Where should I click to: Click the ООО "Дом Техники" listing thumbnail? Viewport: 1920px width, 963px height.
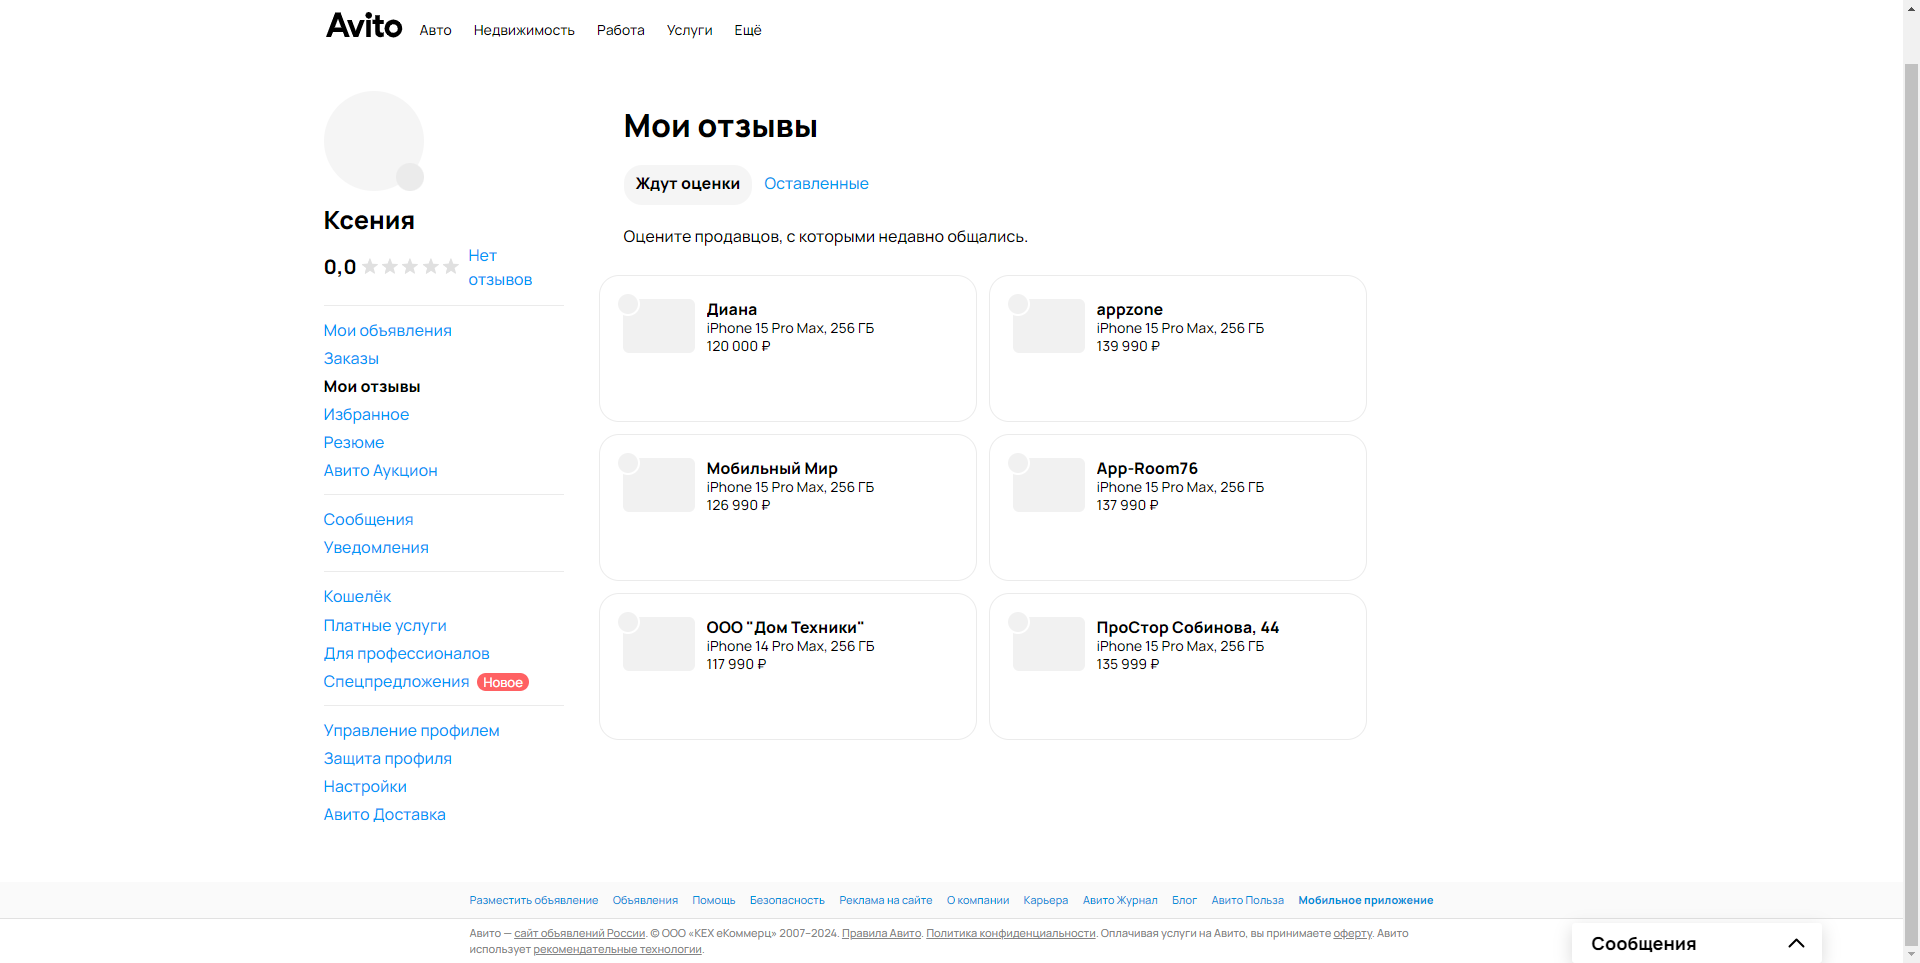click(659, 644)
